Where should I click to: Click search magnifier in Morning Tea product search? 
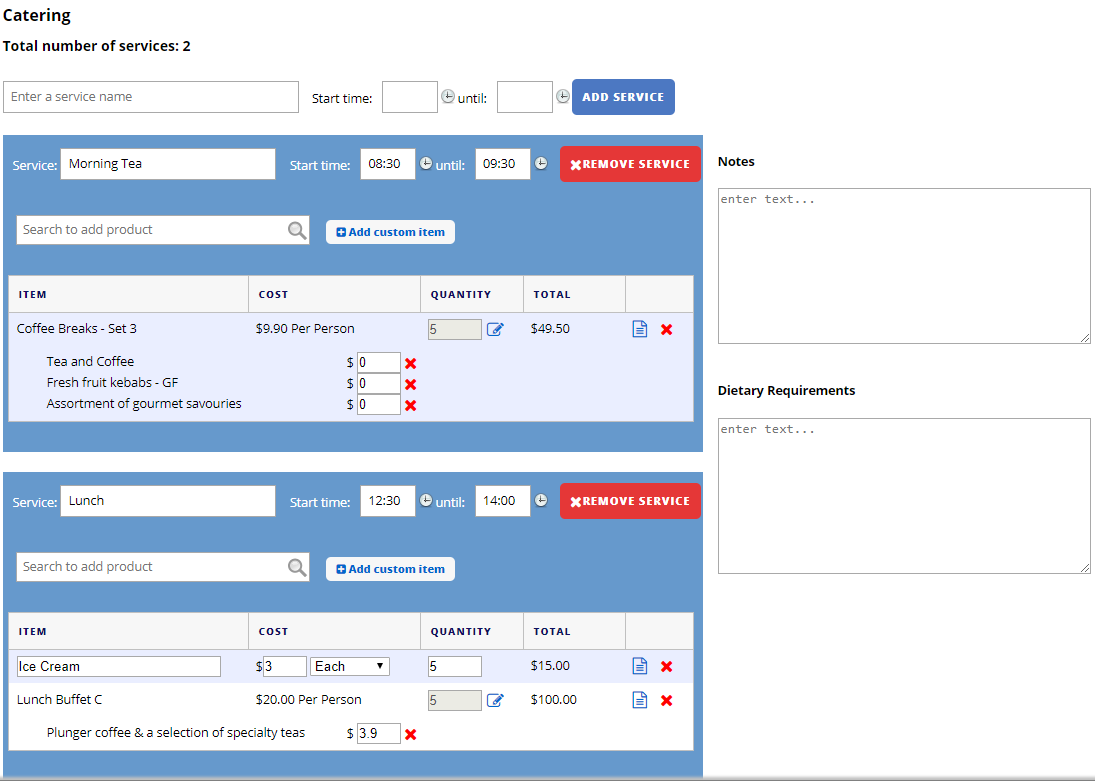297,230
